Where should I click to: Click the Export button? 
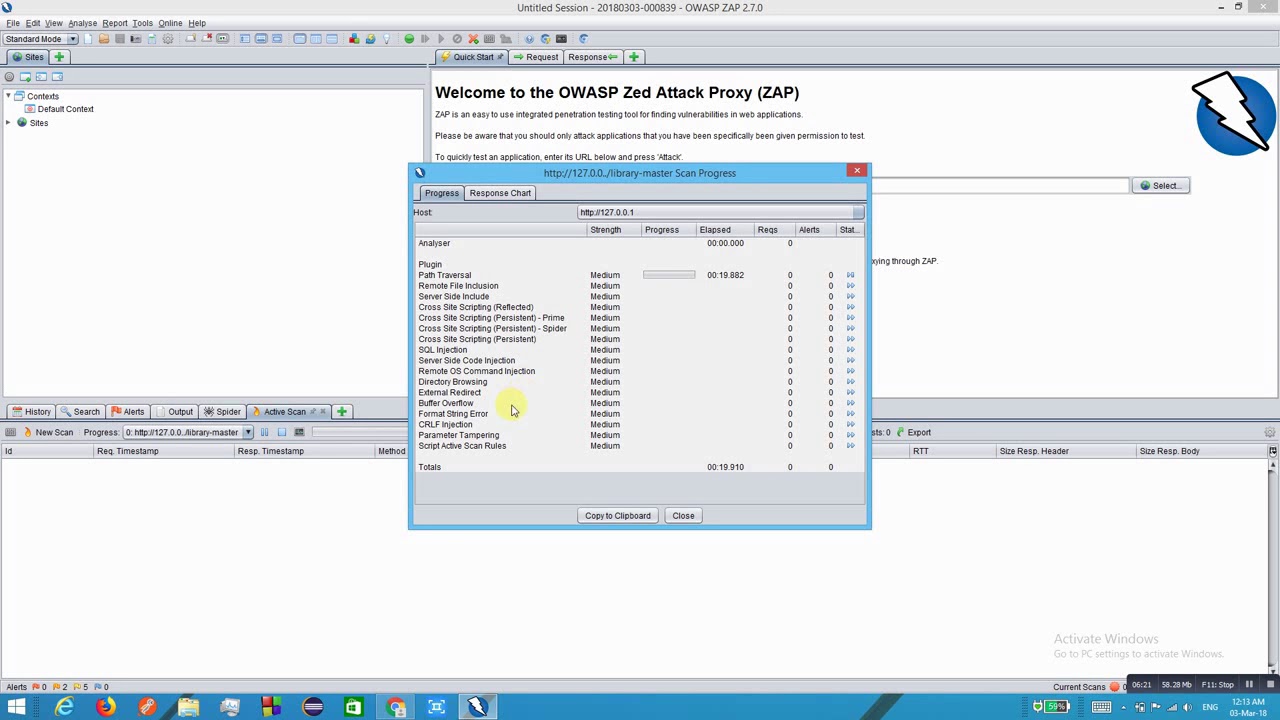click(913, 432)
